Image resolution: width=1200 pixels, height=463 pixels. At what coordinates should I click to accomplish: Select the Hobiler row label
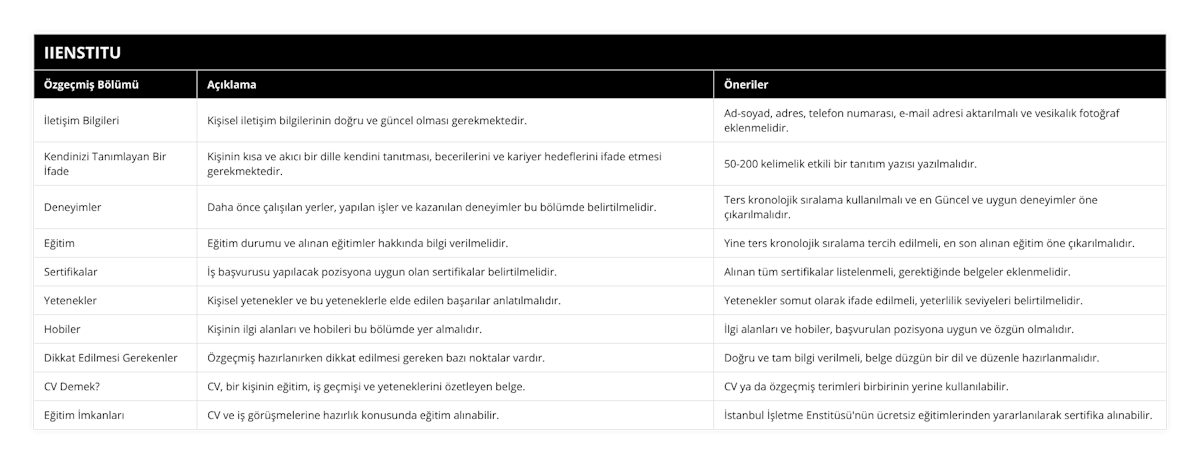62,328
